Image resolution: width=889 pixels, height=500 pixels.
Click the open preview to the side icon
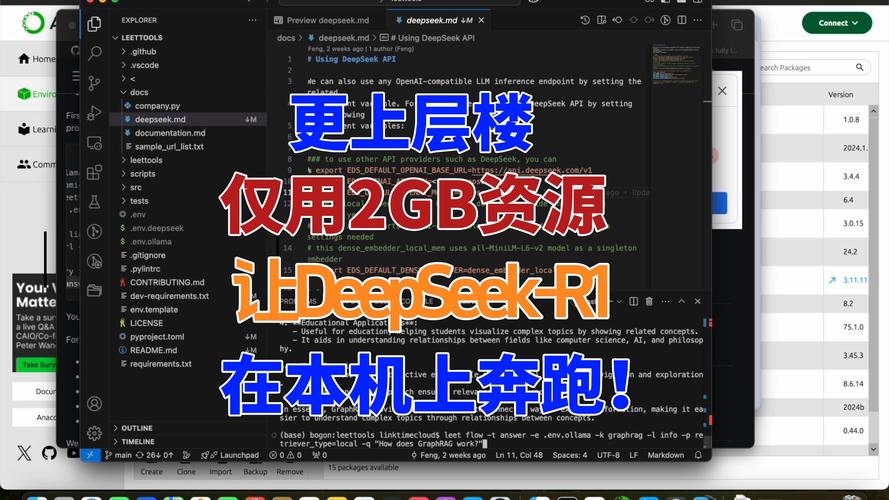tap(602, 20)
